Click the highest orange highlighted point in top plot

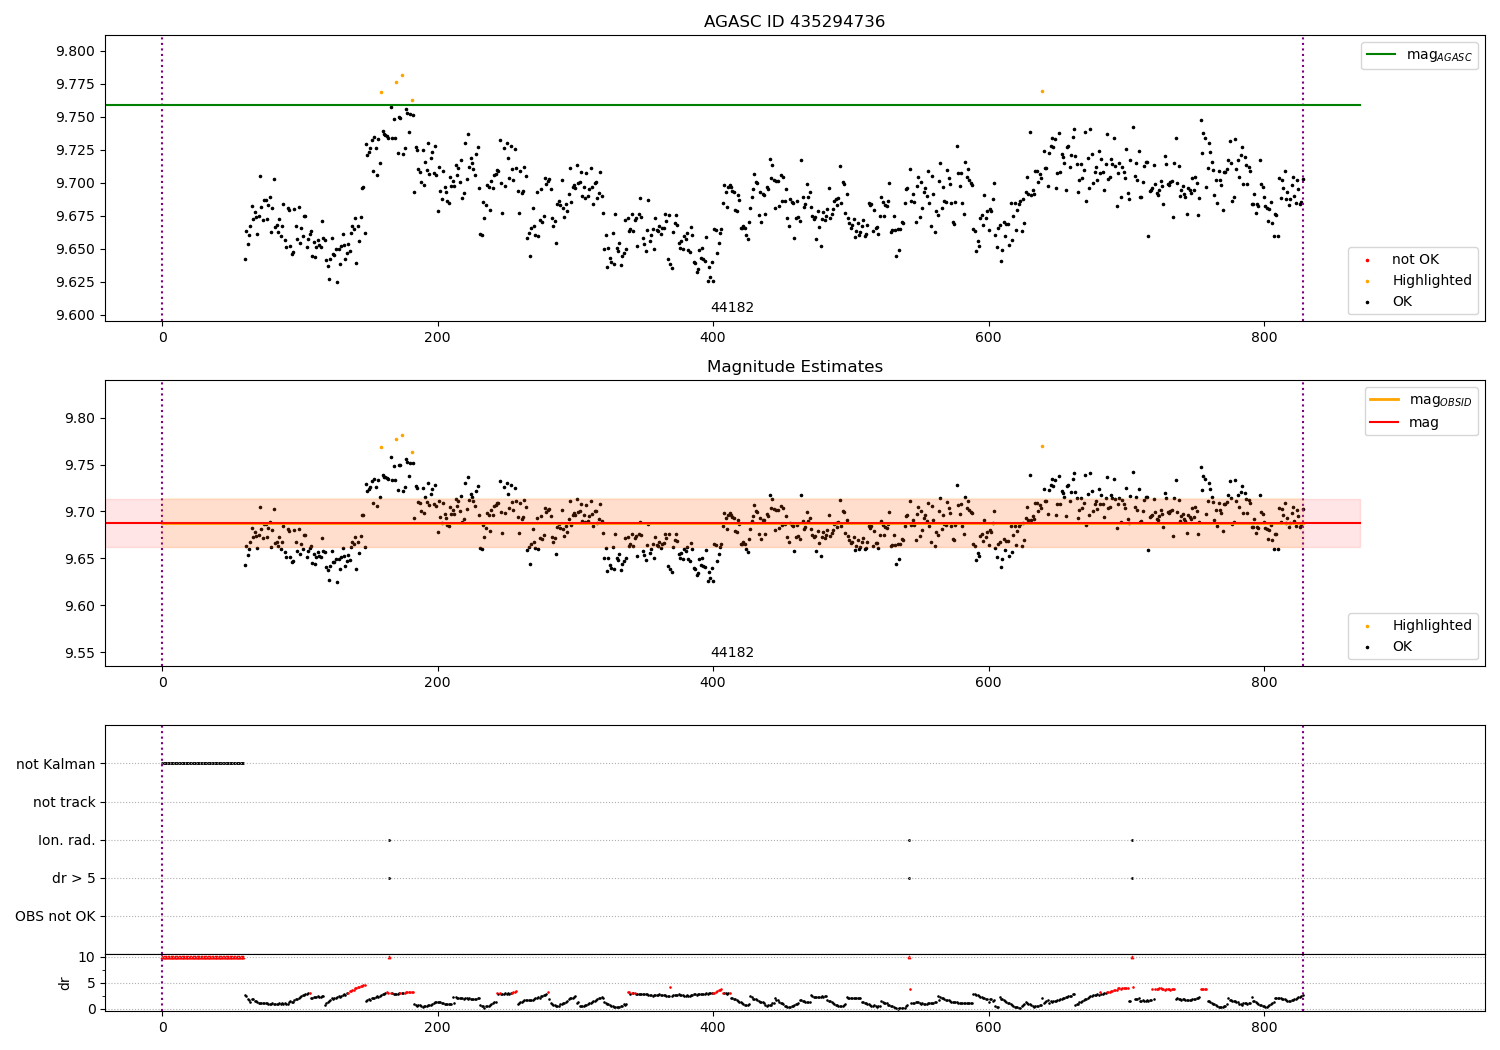click(x=402, y=75)
